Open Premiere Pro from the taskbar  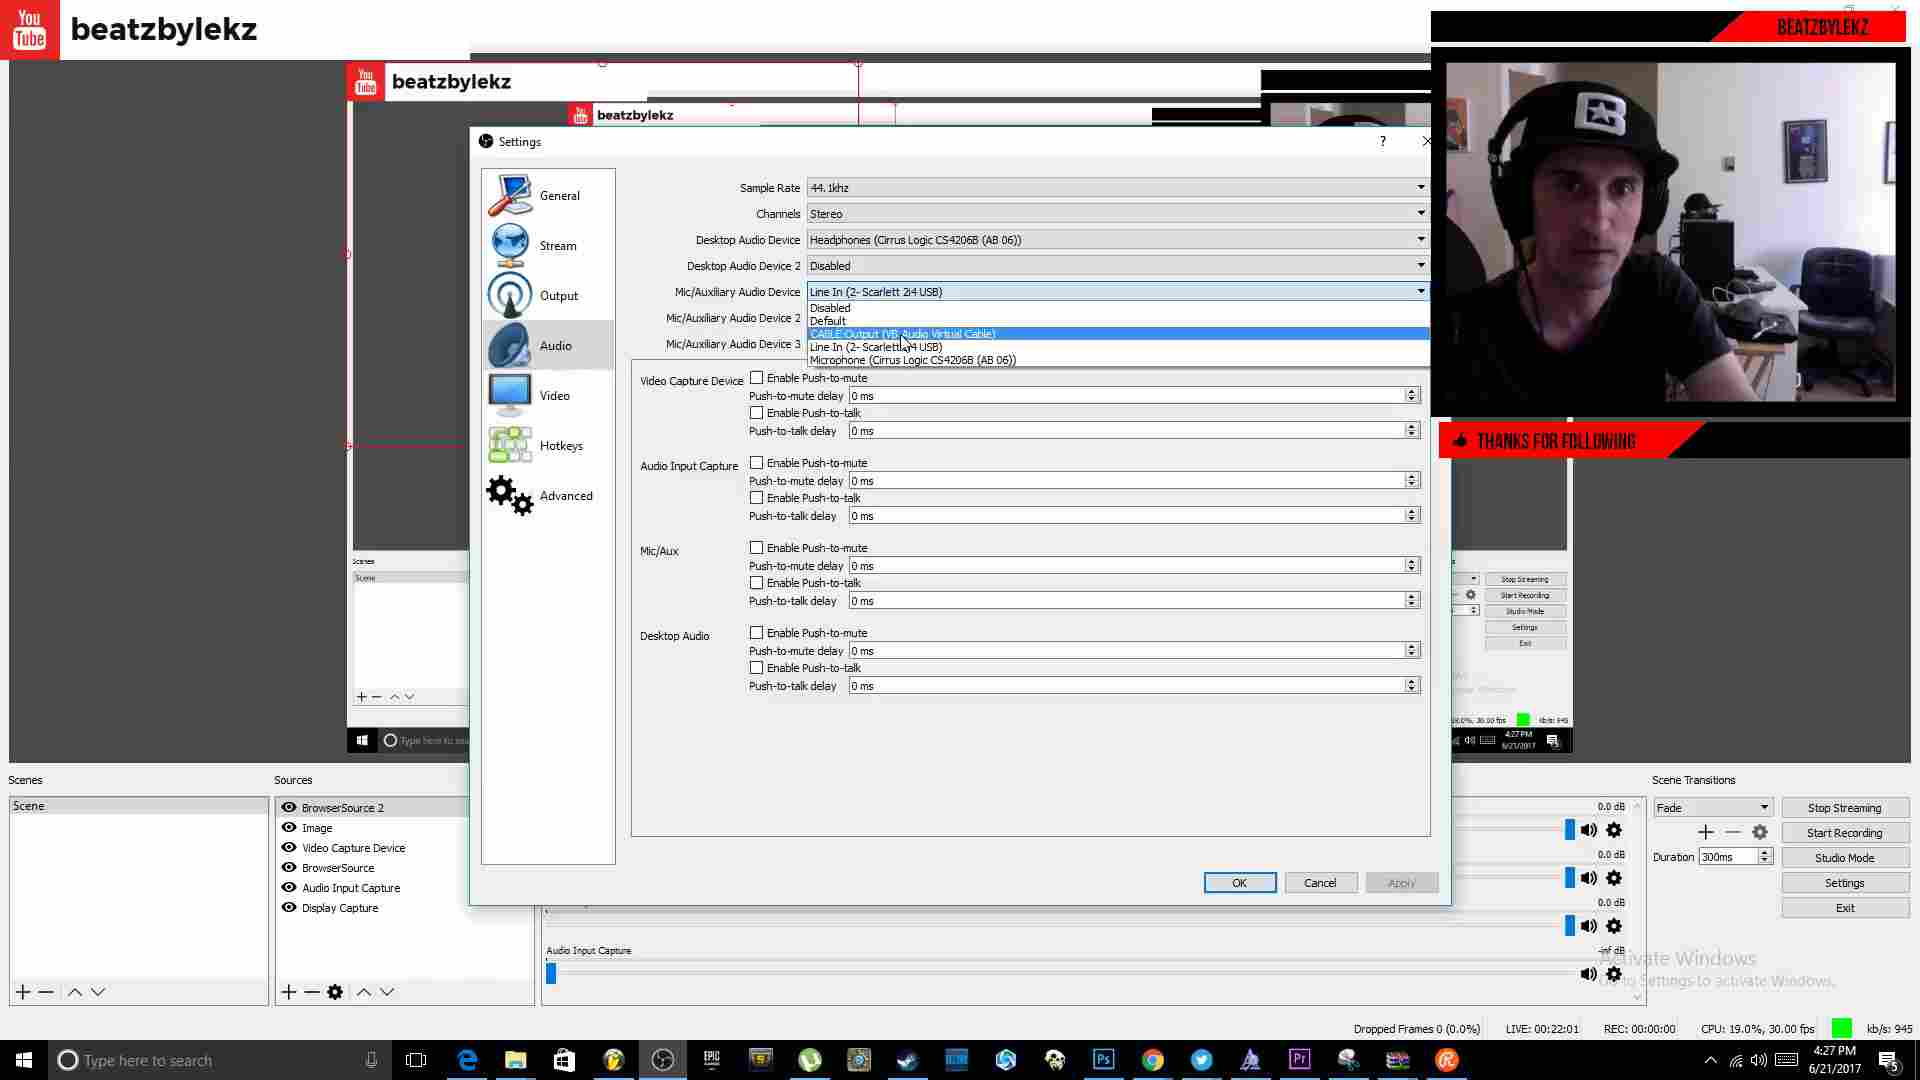pos(1299,1060)
